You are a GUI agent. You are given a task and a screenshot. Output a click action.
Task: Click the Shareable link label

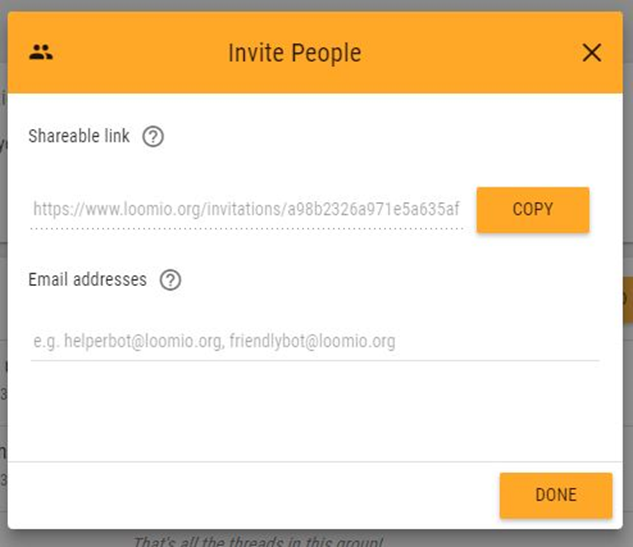pyautogui.click(x=79, y=137)
